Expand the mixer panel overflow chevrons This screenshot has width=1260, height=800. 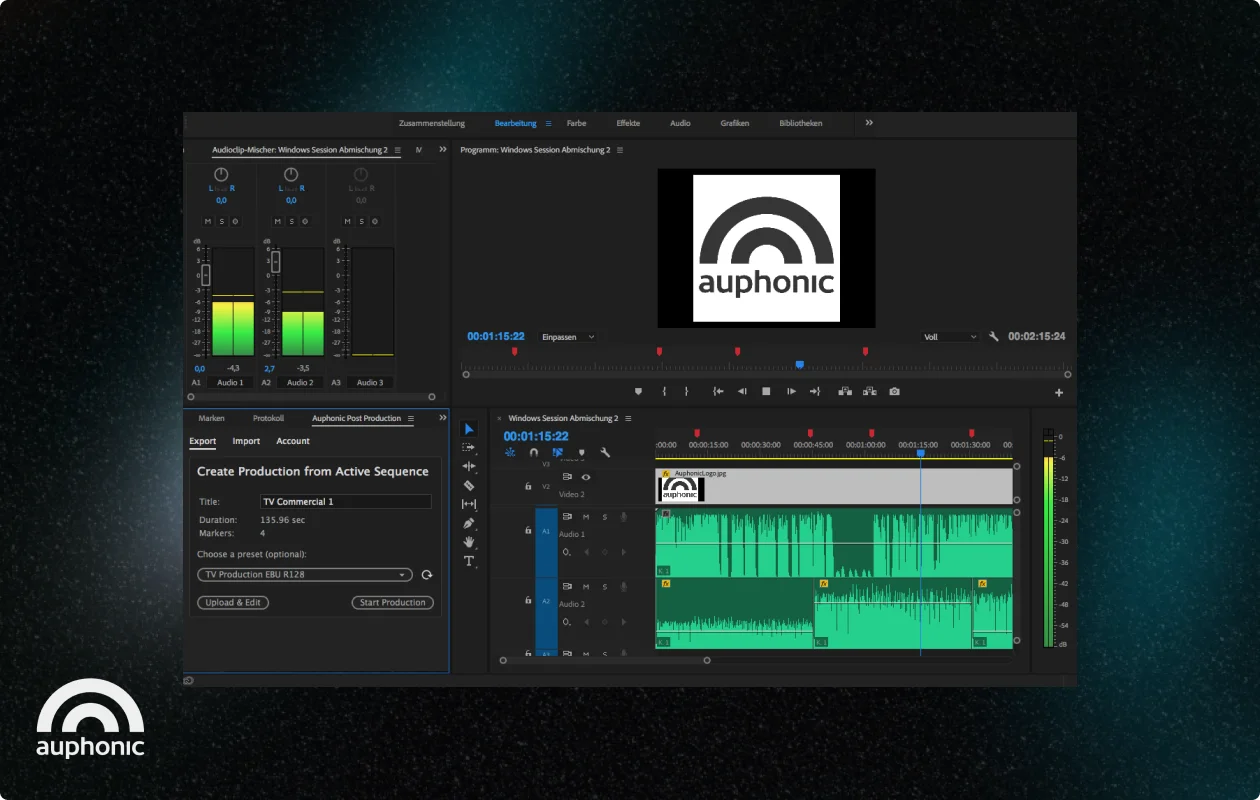[443, 150]
